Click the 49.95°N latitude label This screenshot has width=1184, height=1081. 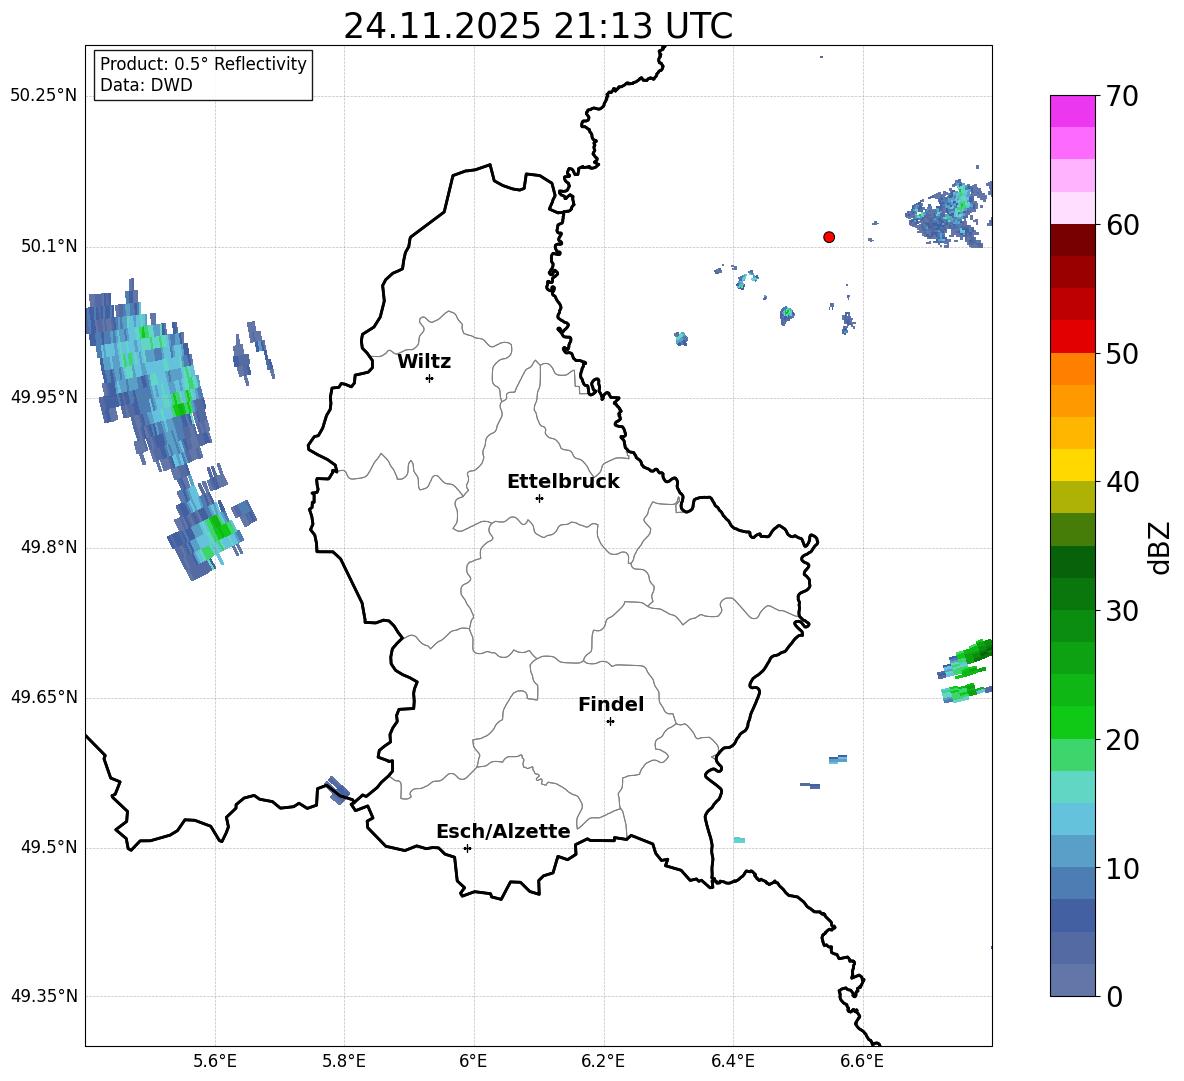pos(44,397)
